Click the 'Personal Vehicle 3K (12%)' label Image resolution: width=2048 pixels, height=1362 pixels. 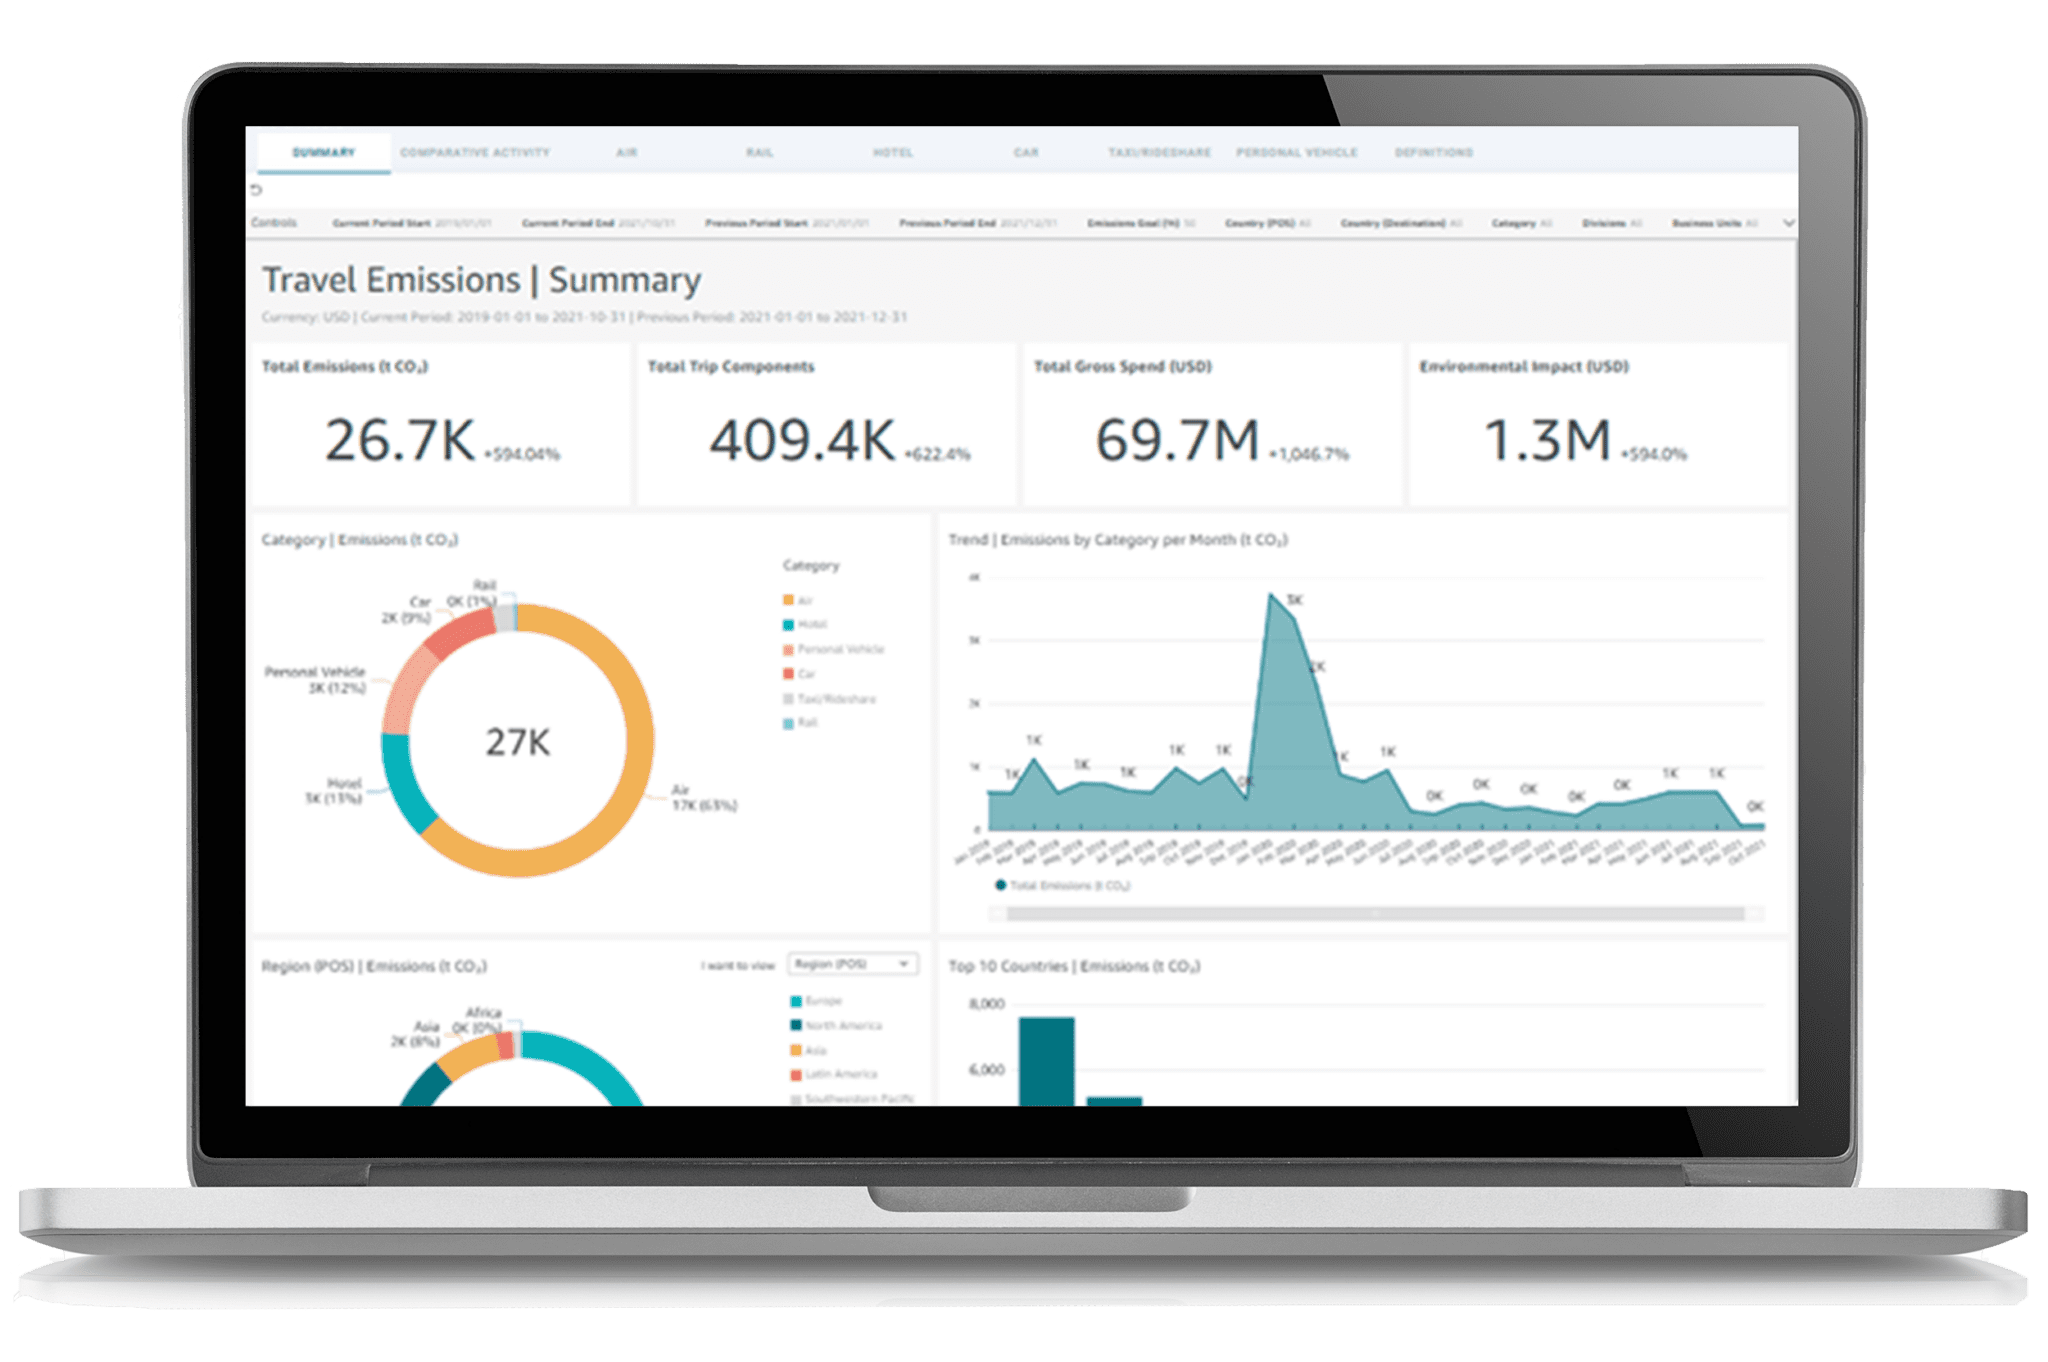tap(315, 680)
